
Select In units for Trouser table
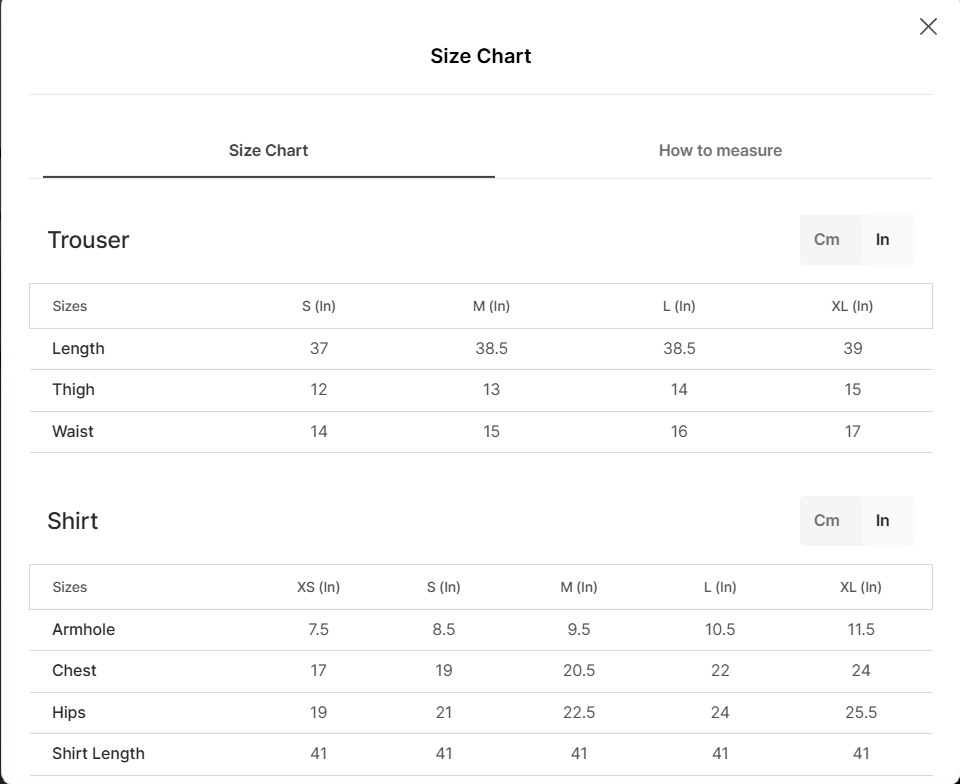click(x=883, y=239)
